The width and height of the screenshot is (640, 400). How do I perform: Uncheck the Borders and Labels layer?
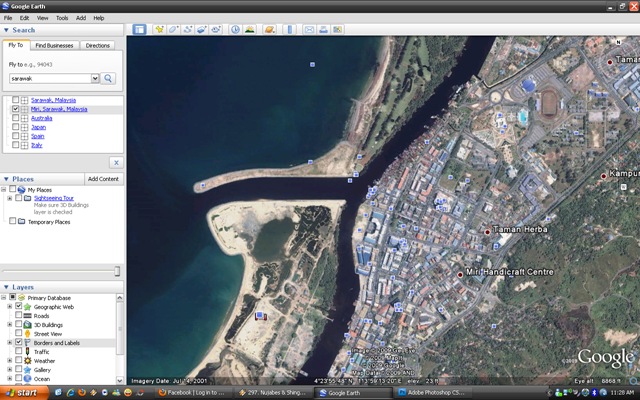[18, 342]
